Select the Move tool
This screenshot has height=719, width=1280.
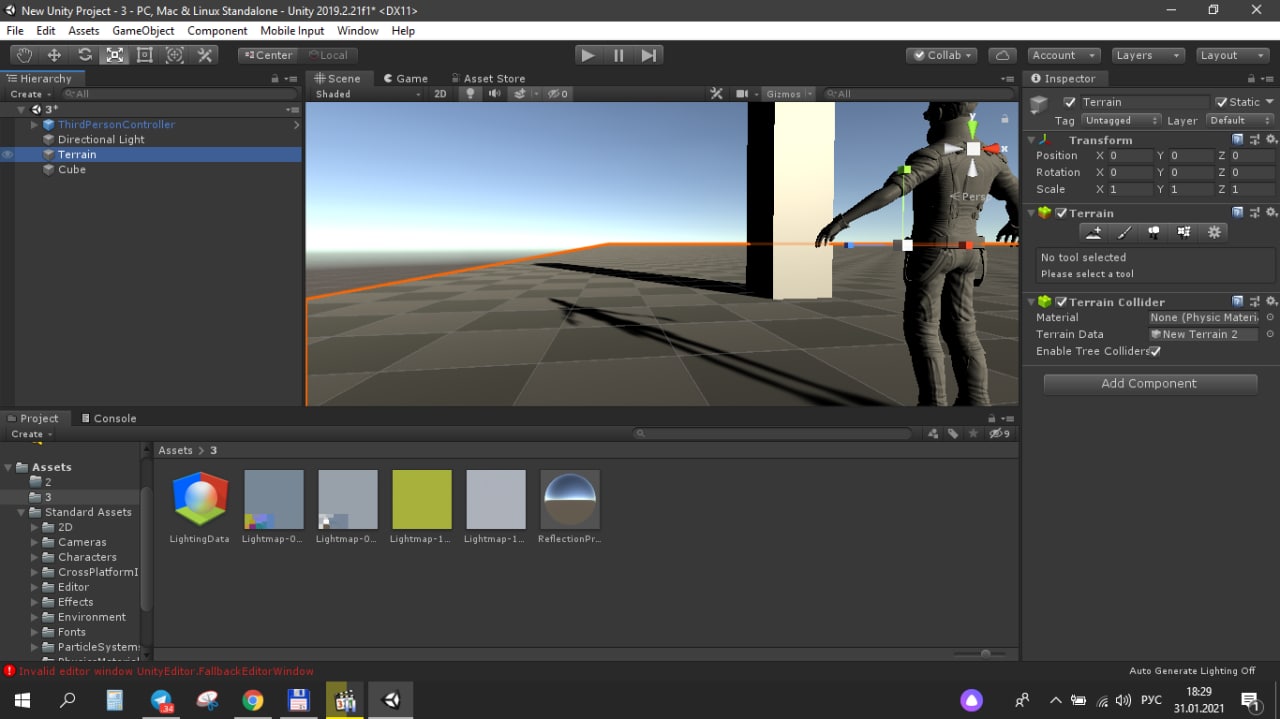[x=54, y=55]
